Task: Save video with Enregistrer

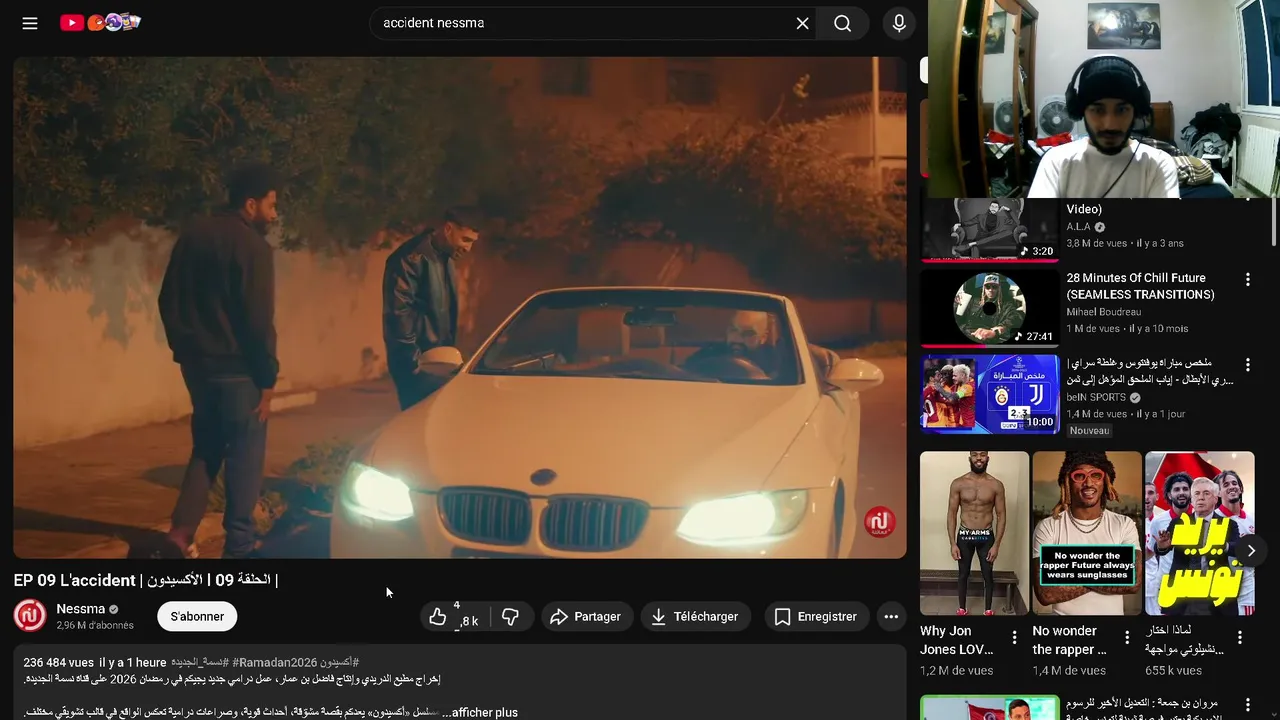Action: [817, 617]
